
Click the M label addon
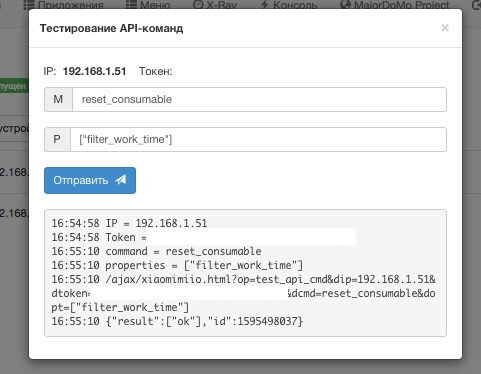[x=58, y=99]
